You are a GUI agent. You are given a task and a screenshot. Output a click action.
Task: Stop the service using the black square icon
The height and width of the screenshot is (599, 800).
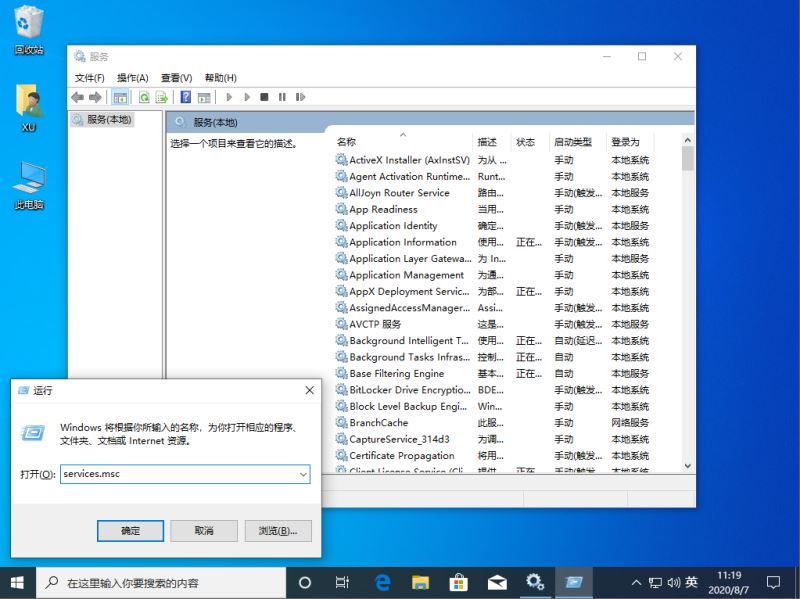[263, 97]
